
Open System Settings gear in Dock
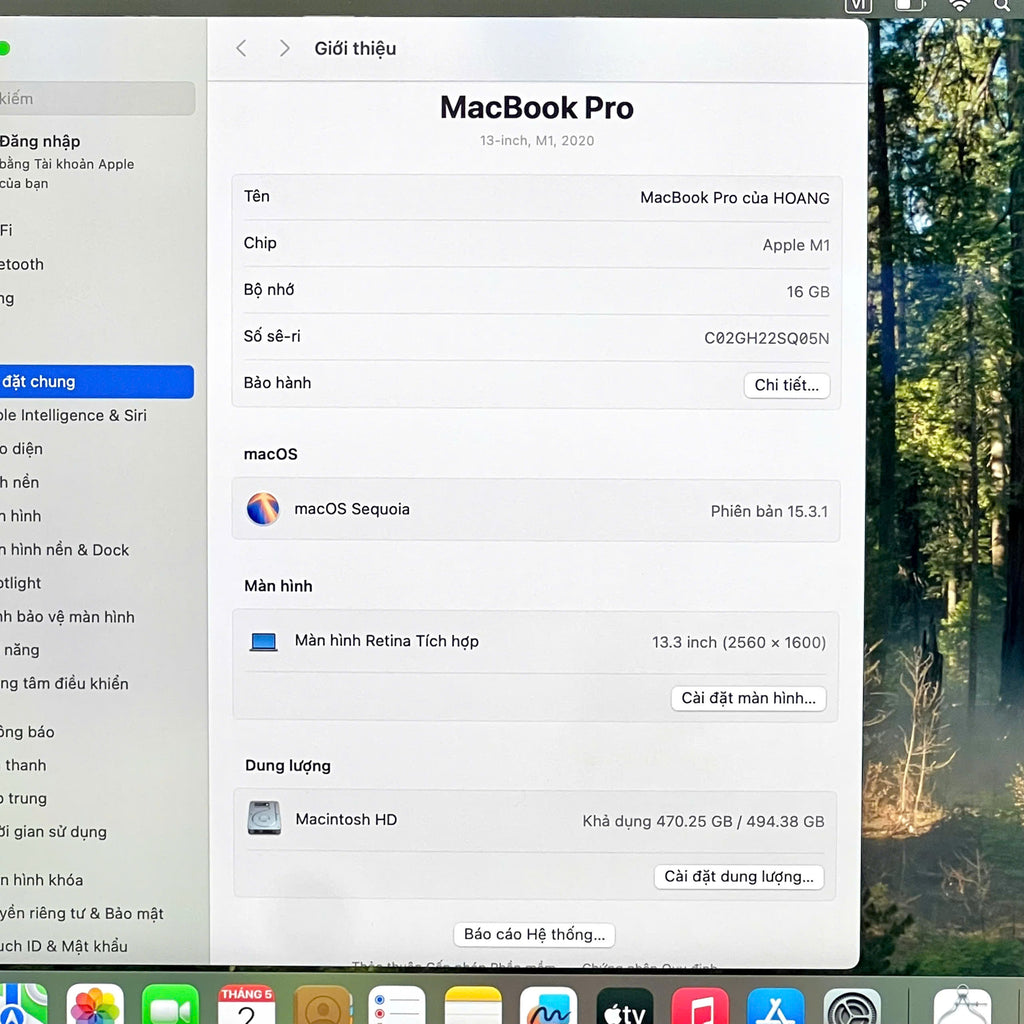(852, 1006)
